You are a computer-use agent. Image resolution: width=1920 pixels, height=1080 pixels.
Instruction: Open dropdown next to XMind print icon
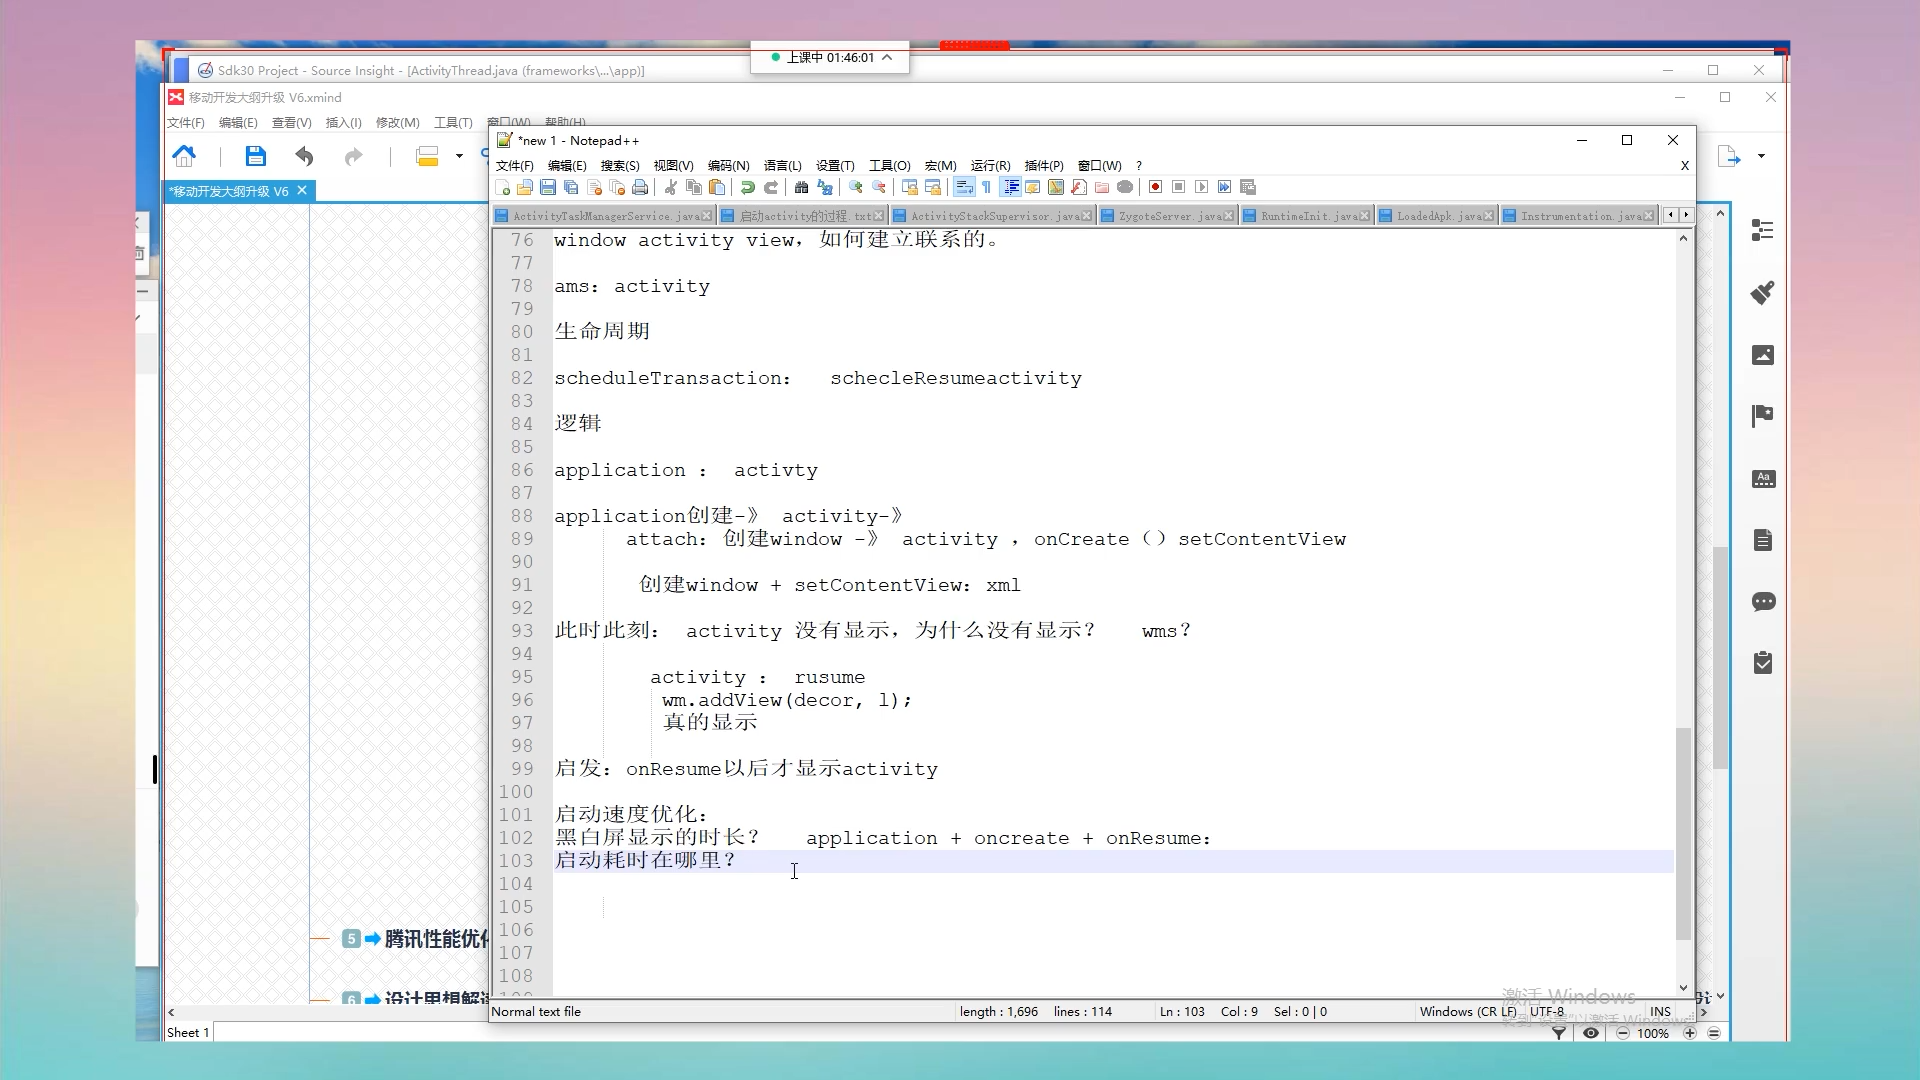click(x=459, y=156)
